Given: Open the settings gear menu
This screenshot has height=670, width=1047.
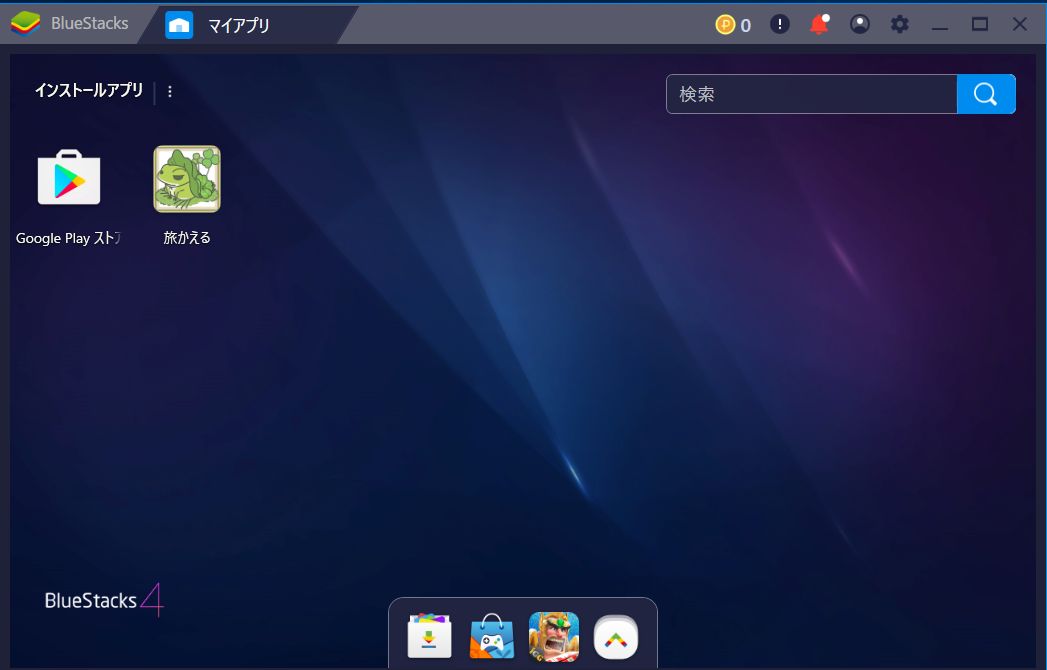Looking at the screenshot, I should pyautogui.click(x=899, y=24).
